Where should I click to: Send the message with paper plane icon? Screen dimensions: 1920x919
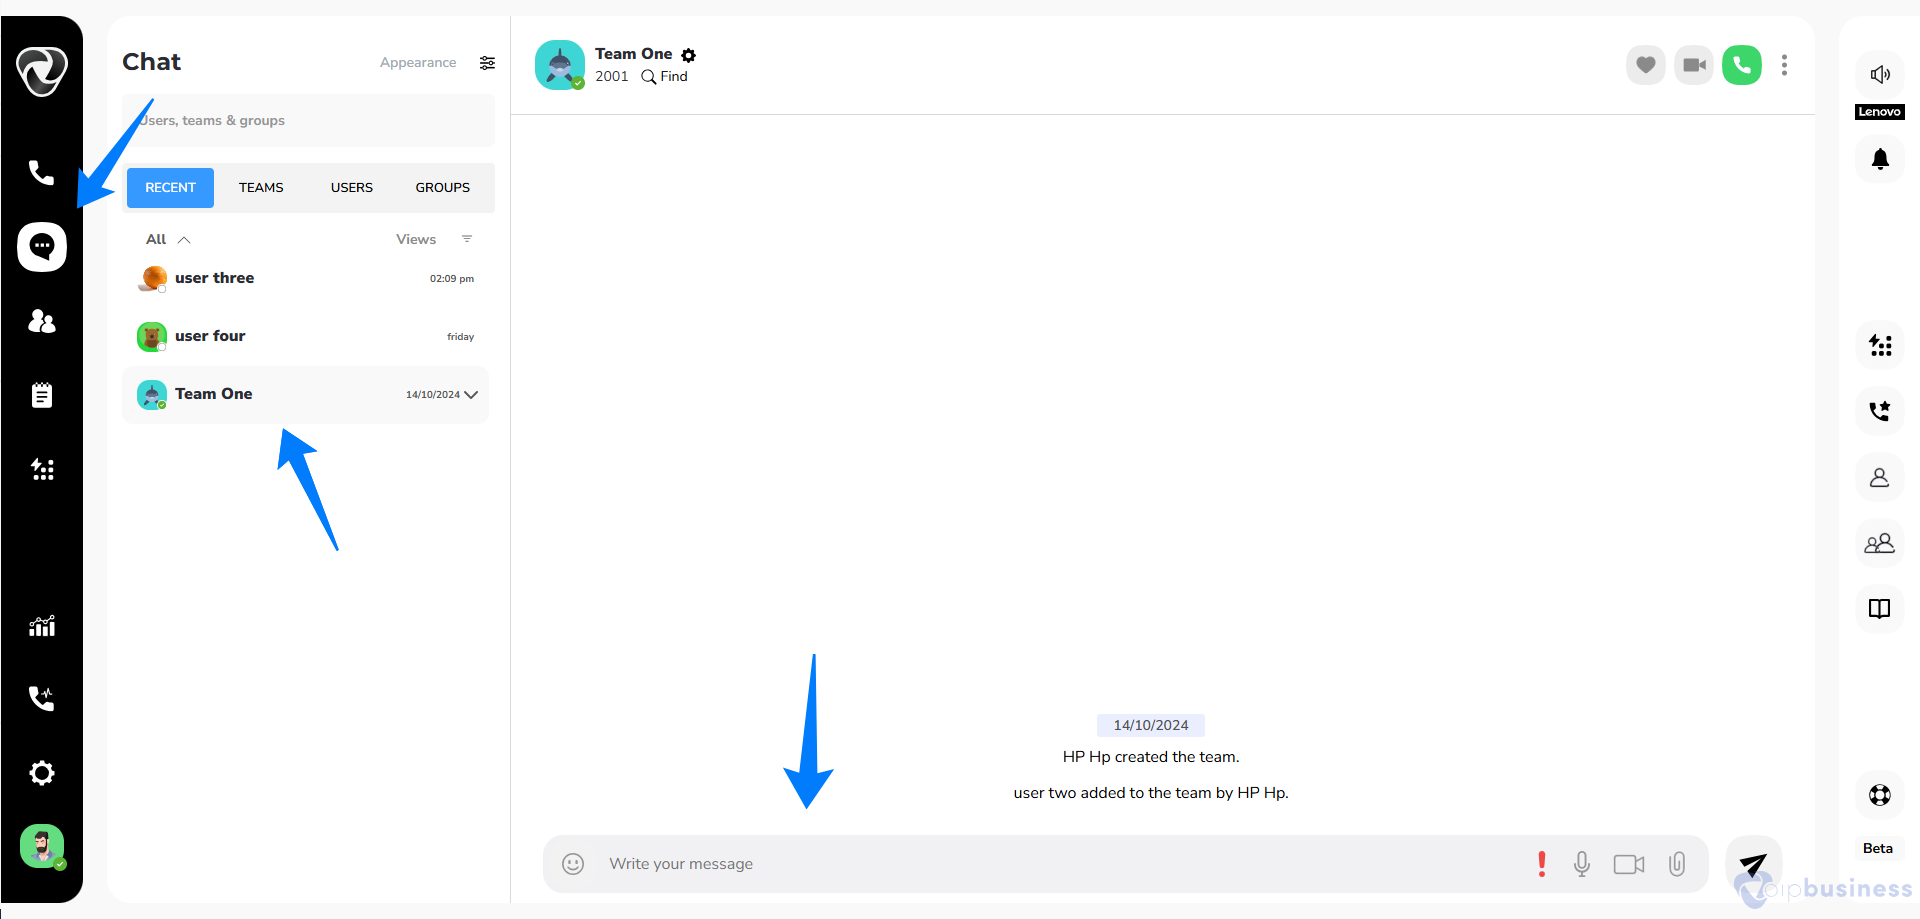click(1753, 864)
